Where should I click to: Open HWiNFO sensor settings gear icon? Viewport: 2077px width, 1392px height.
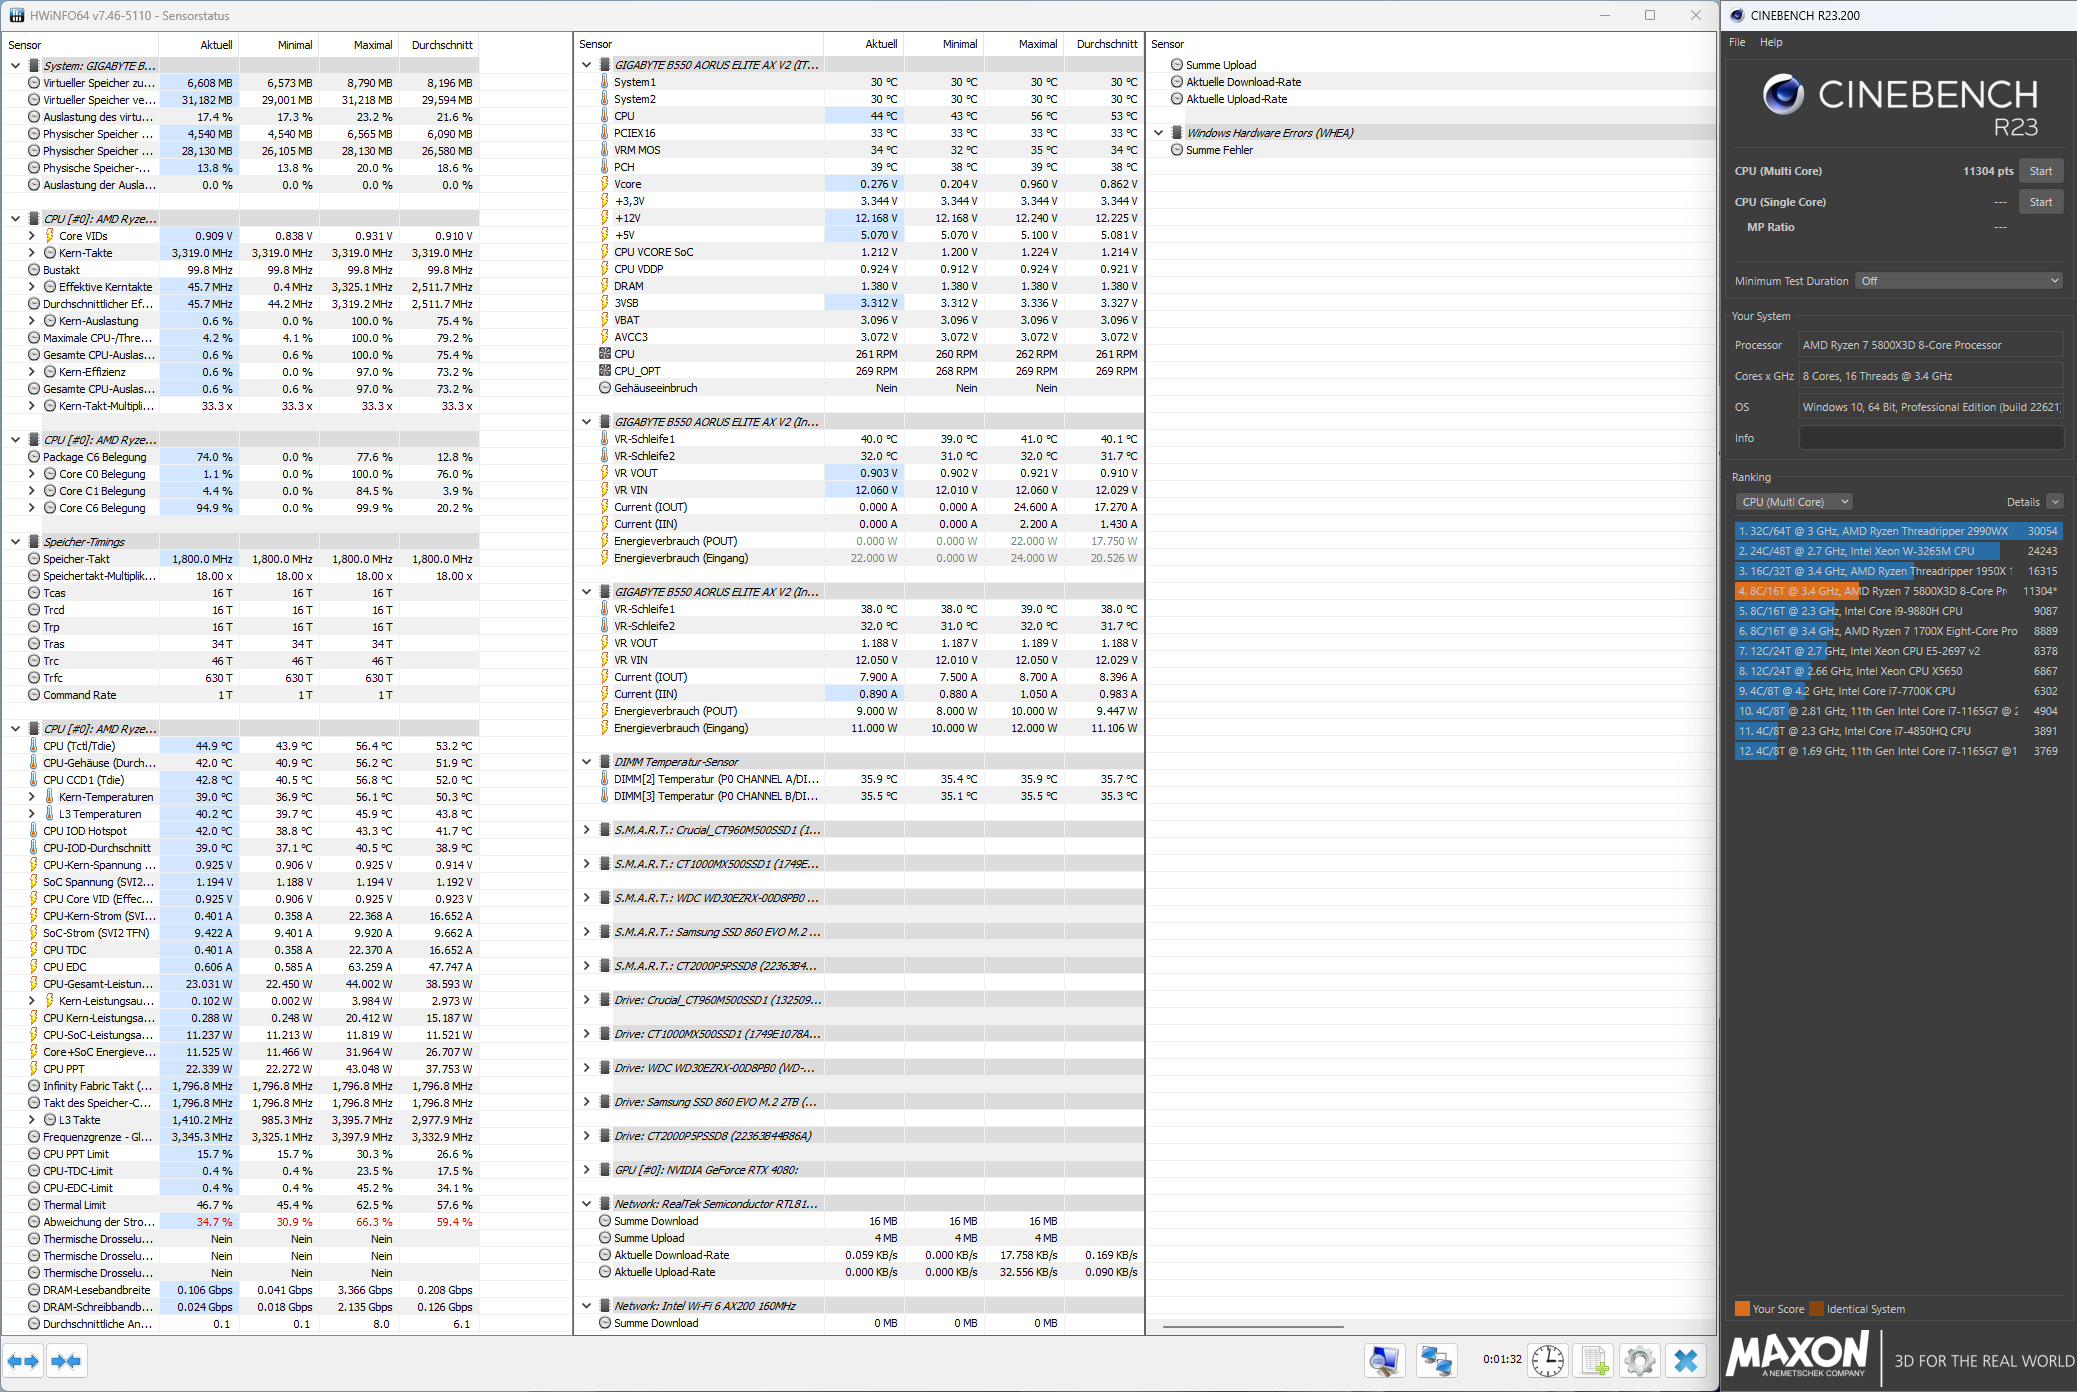click(1639, 1360)
